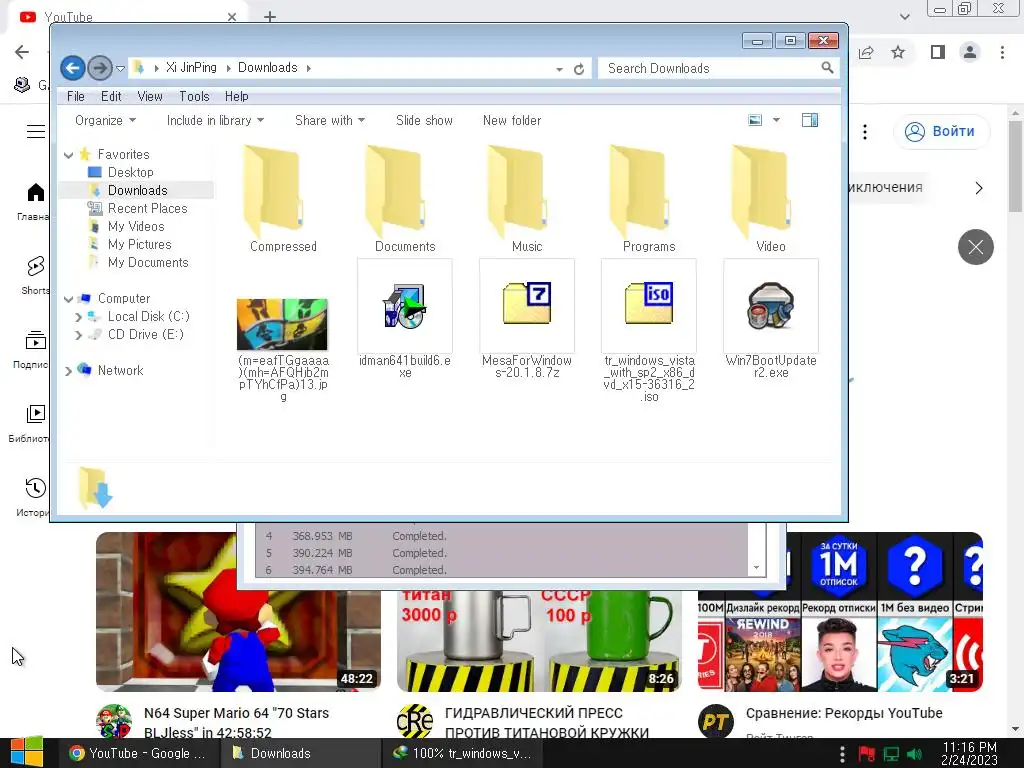This screenshot has width=1024, height=768.
Task: Open the Edit menu
Action: click(x=111, y=96)
